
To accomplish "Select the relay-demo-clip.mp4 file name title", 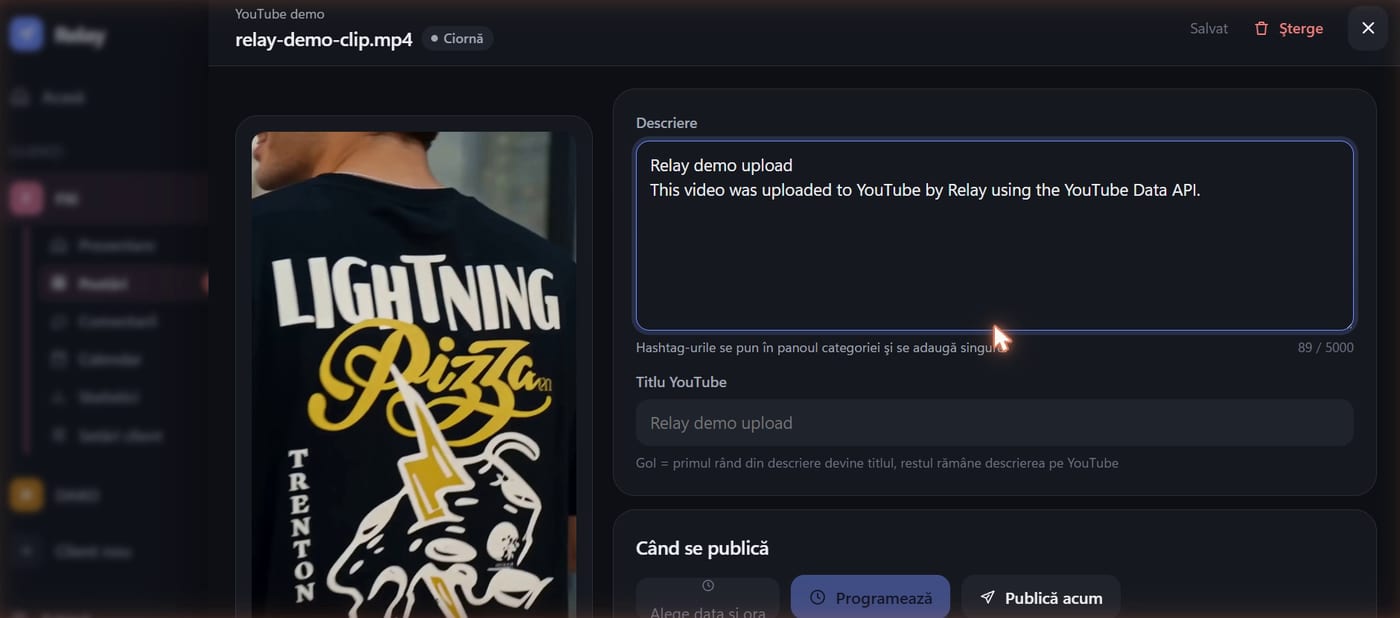I will pos(324,40).
